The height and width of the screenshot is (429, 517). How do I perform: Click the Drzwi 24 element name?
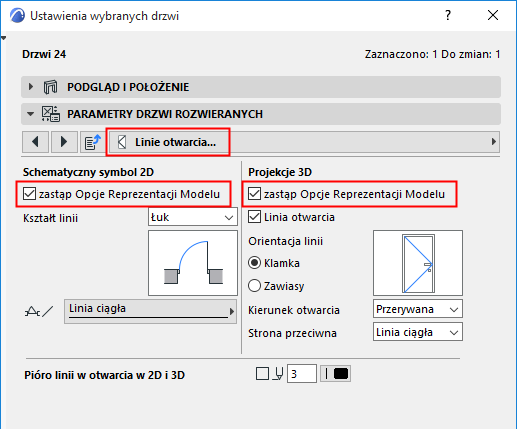(x=44, y=54)
